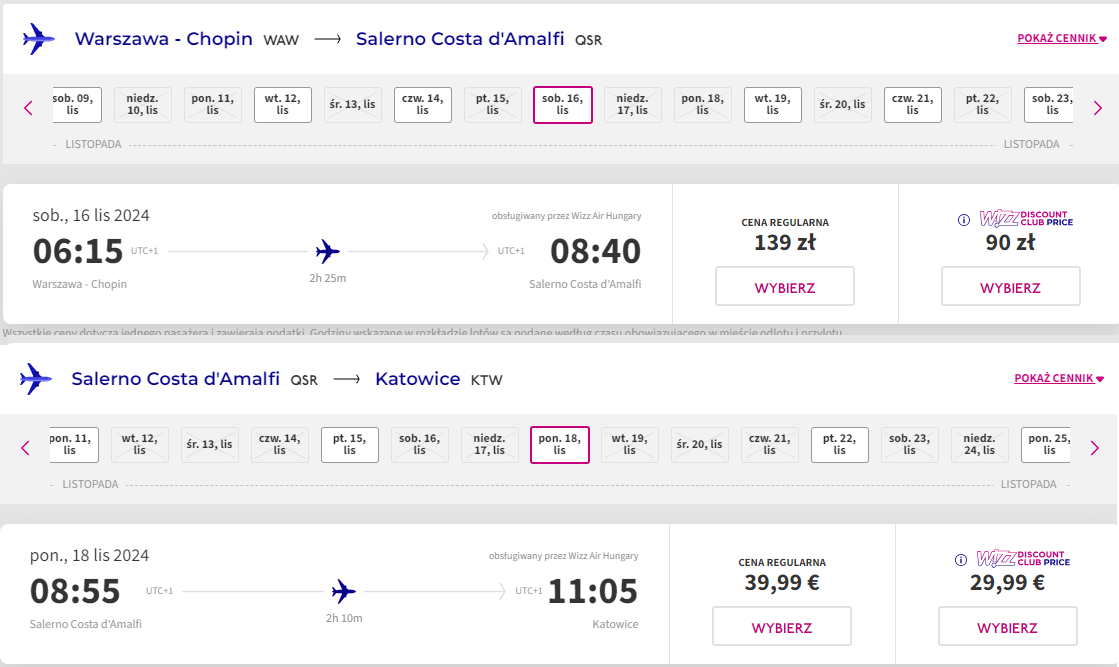Choose the 90 zł Discount Club fare
This screenshot has width=1119, height=667.
pos(1011,287)
